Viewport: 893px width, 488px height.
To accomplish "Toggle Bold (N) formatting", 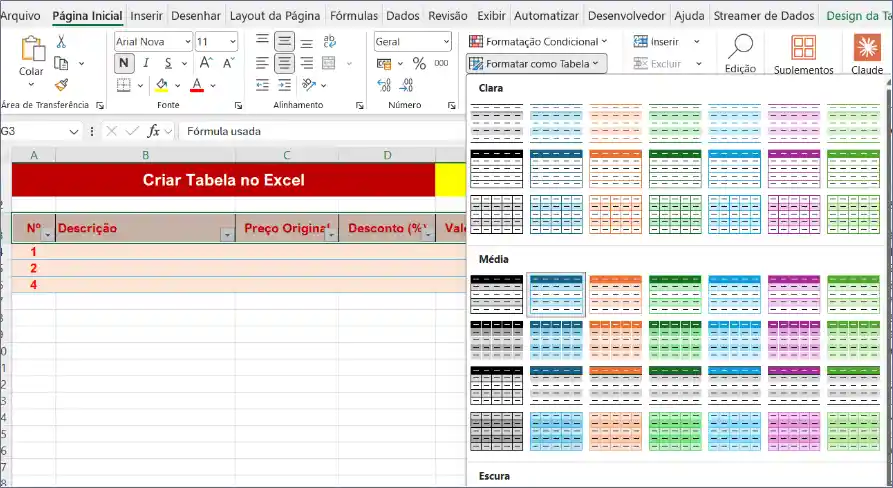I will click(x=124, y=63).
